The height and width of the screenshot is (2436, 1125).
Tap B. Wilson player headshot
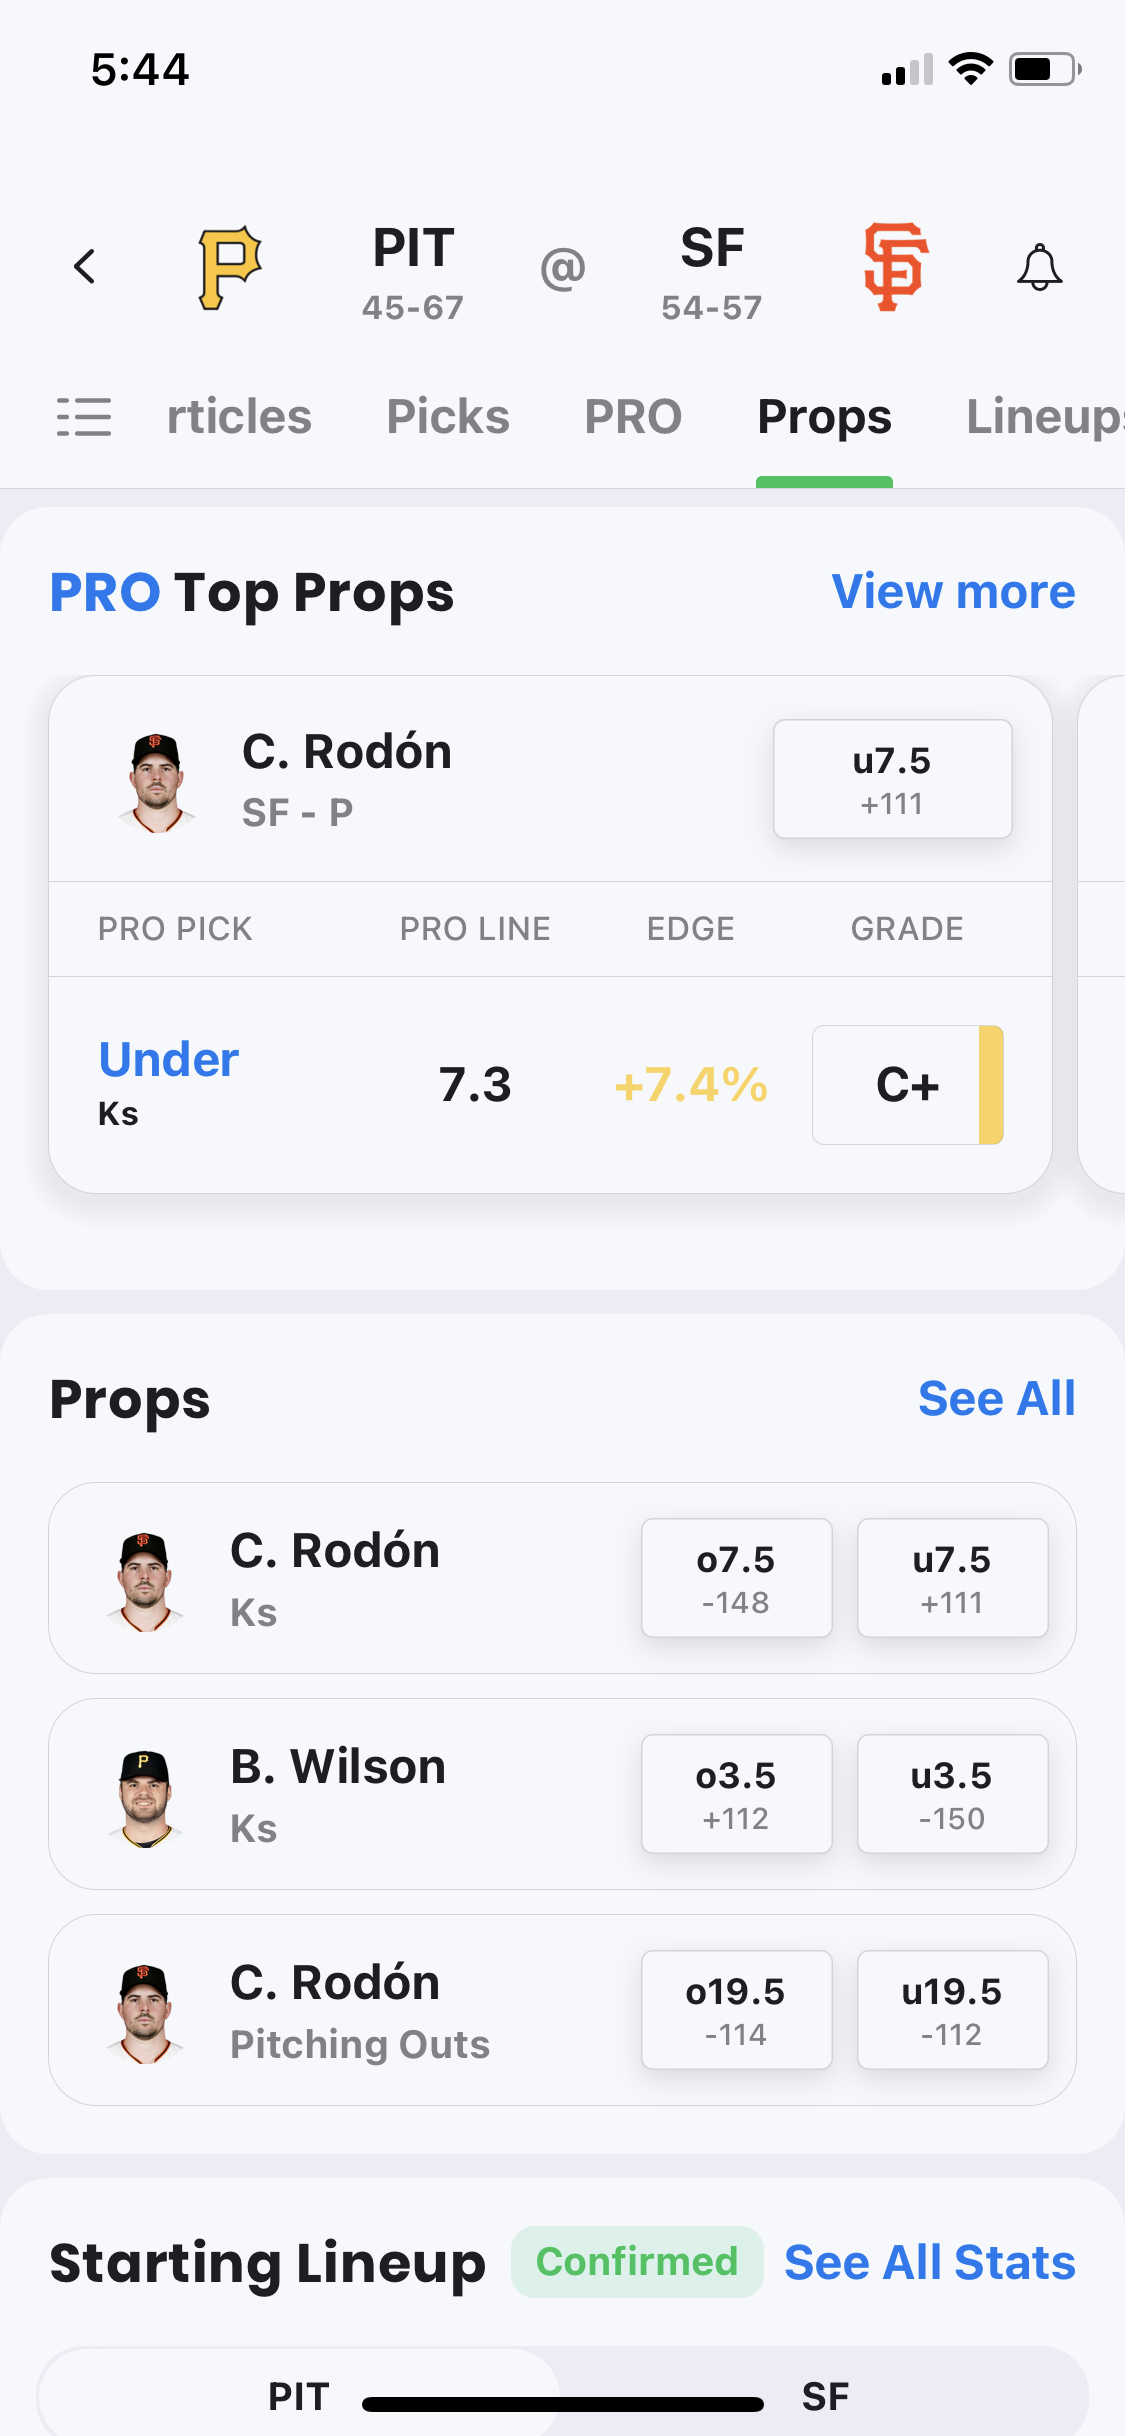145,1797
